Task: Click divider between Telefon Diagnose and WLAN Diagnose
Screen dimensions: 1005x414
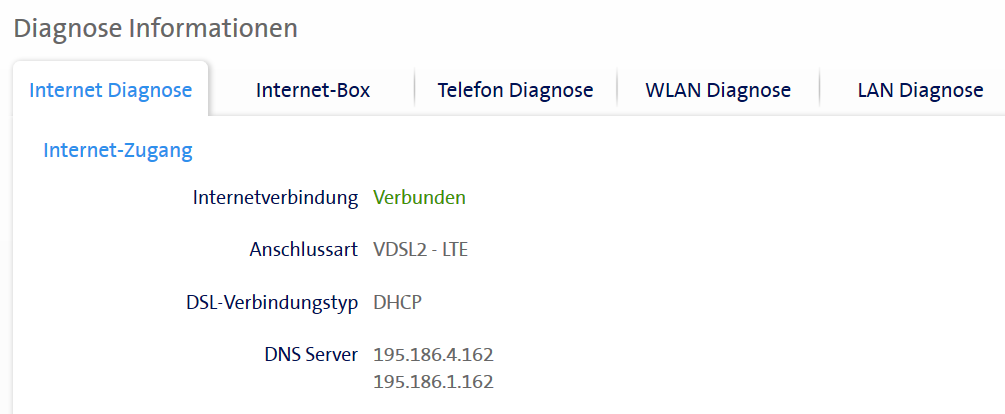Action: pos(617,90)
